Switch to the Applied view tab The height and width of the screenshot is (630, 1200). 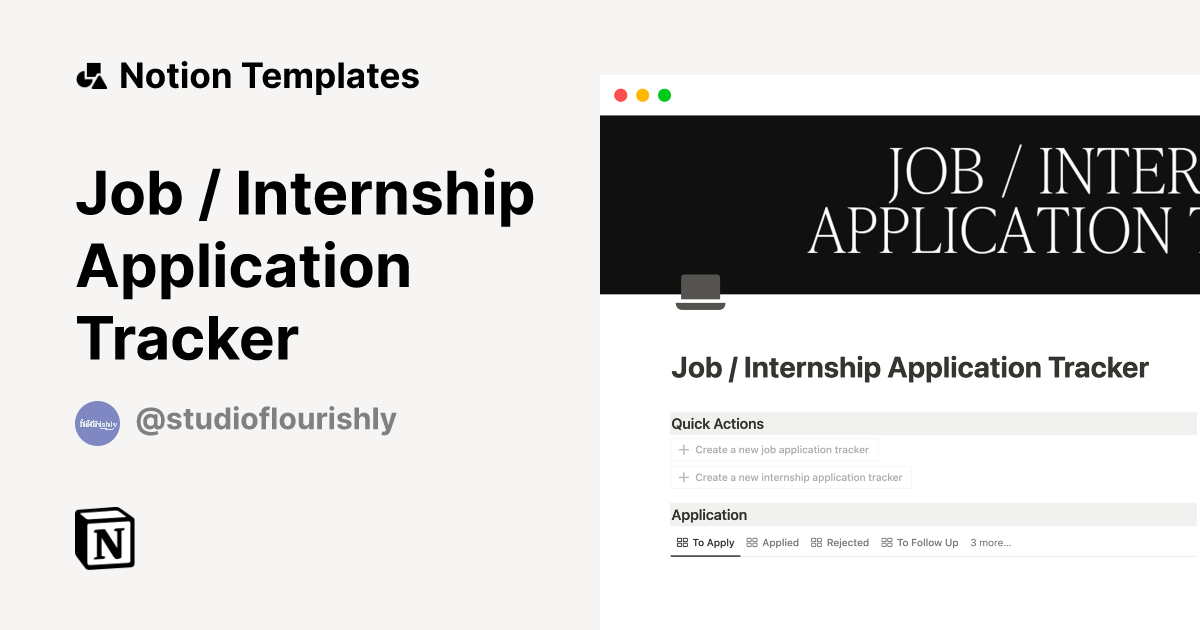click(x=779, y=542)
